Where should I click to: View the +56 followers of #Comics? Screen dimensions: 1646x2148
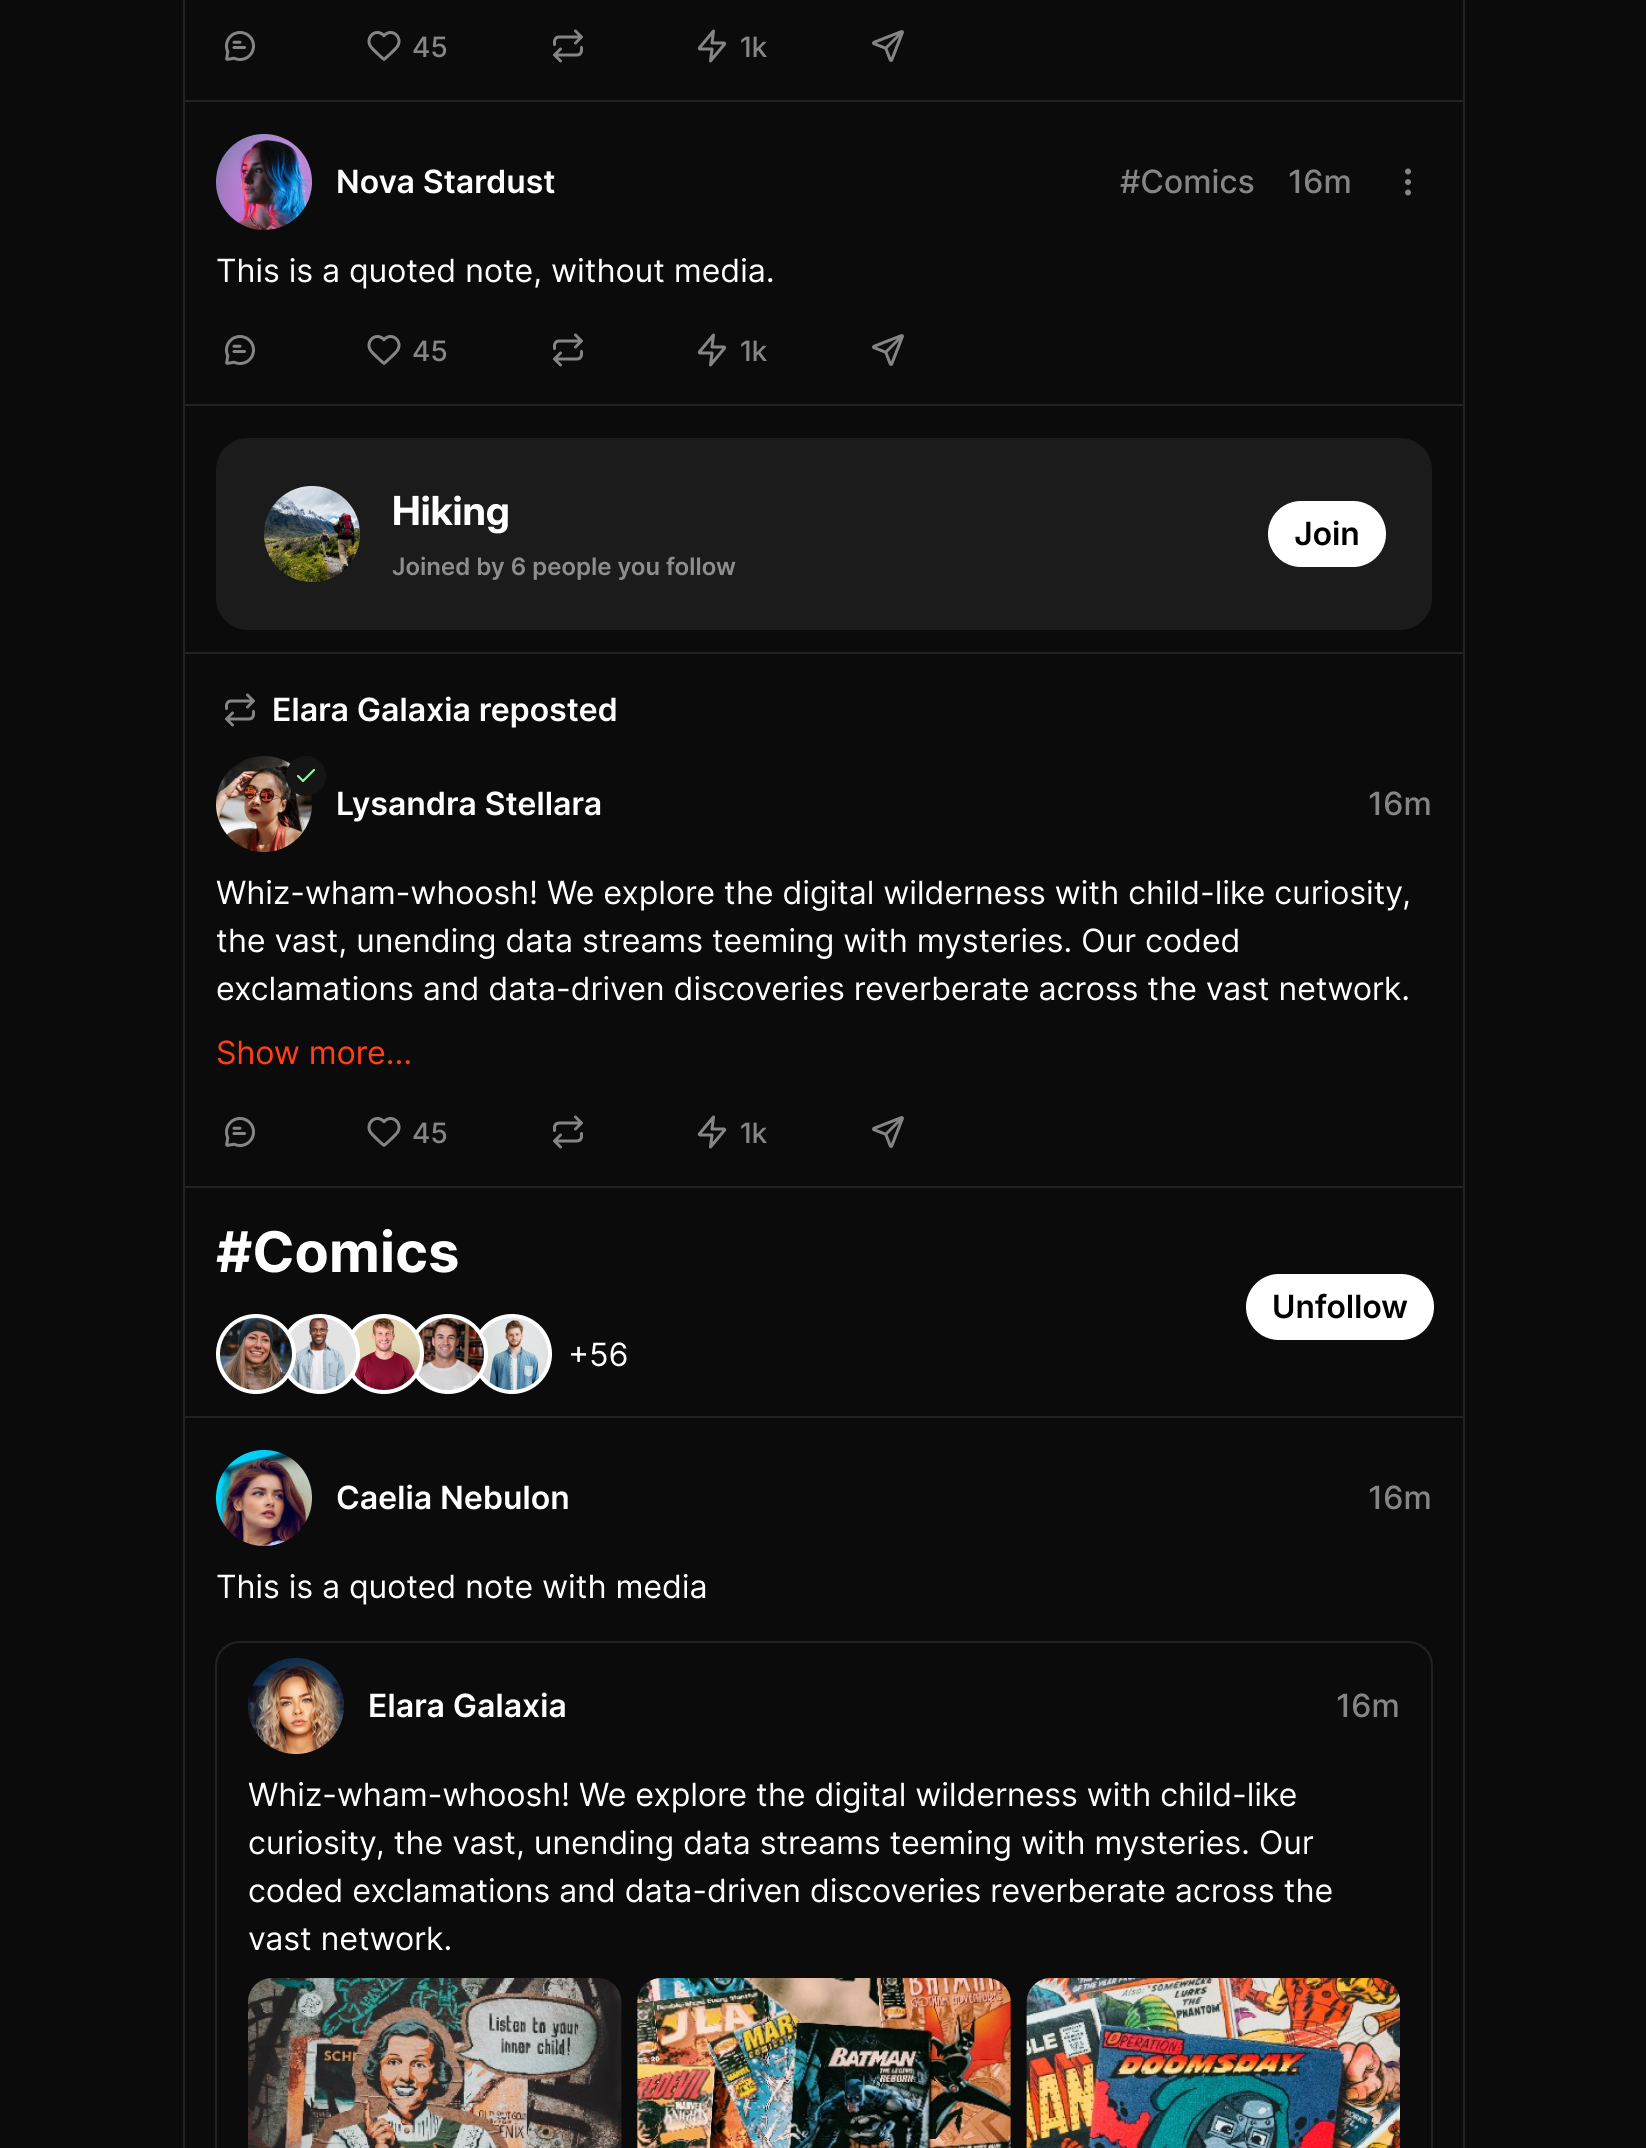[x=598, y=1355]
